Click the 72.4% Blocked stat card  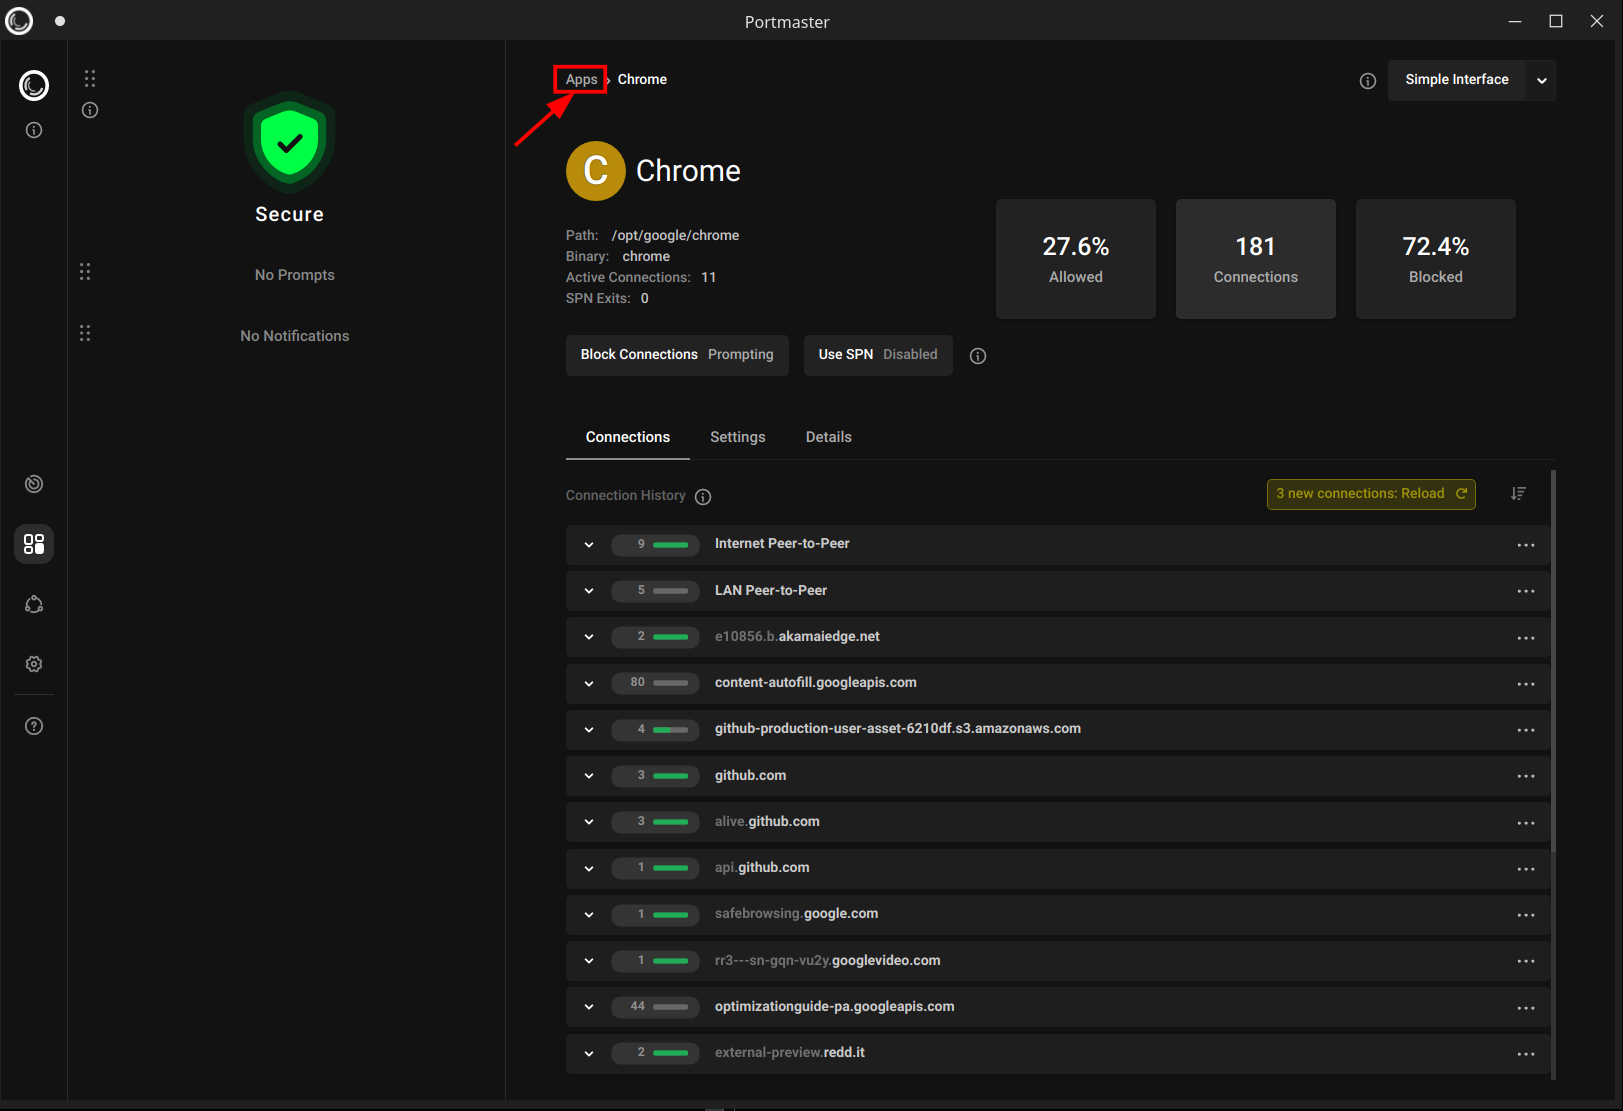click(x=1436, y=259)
